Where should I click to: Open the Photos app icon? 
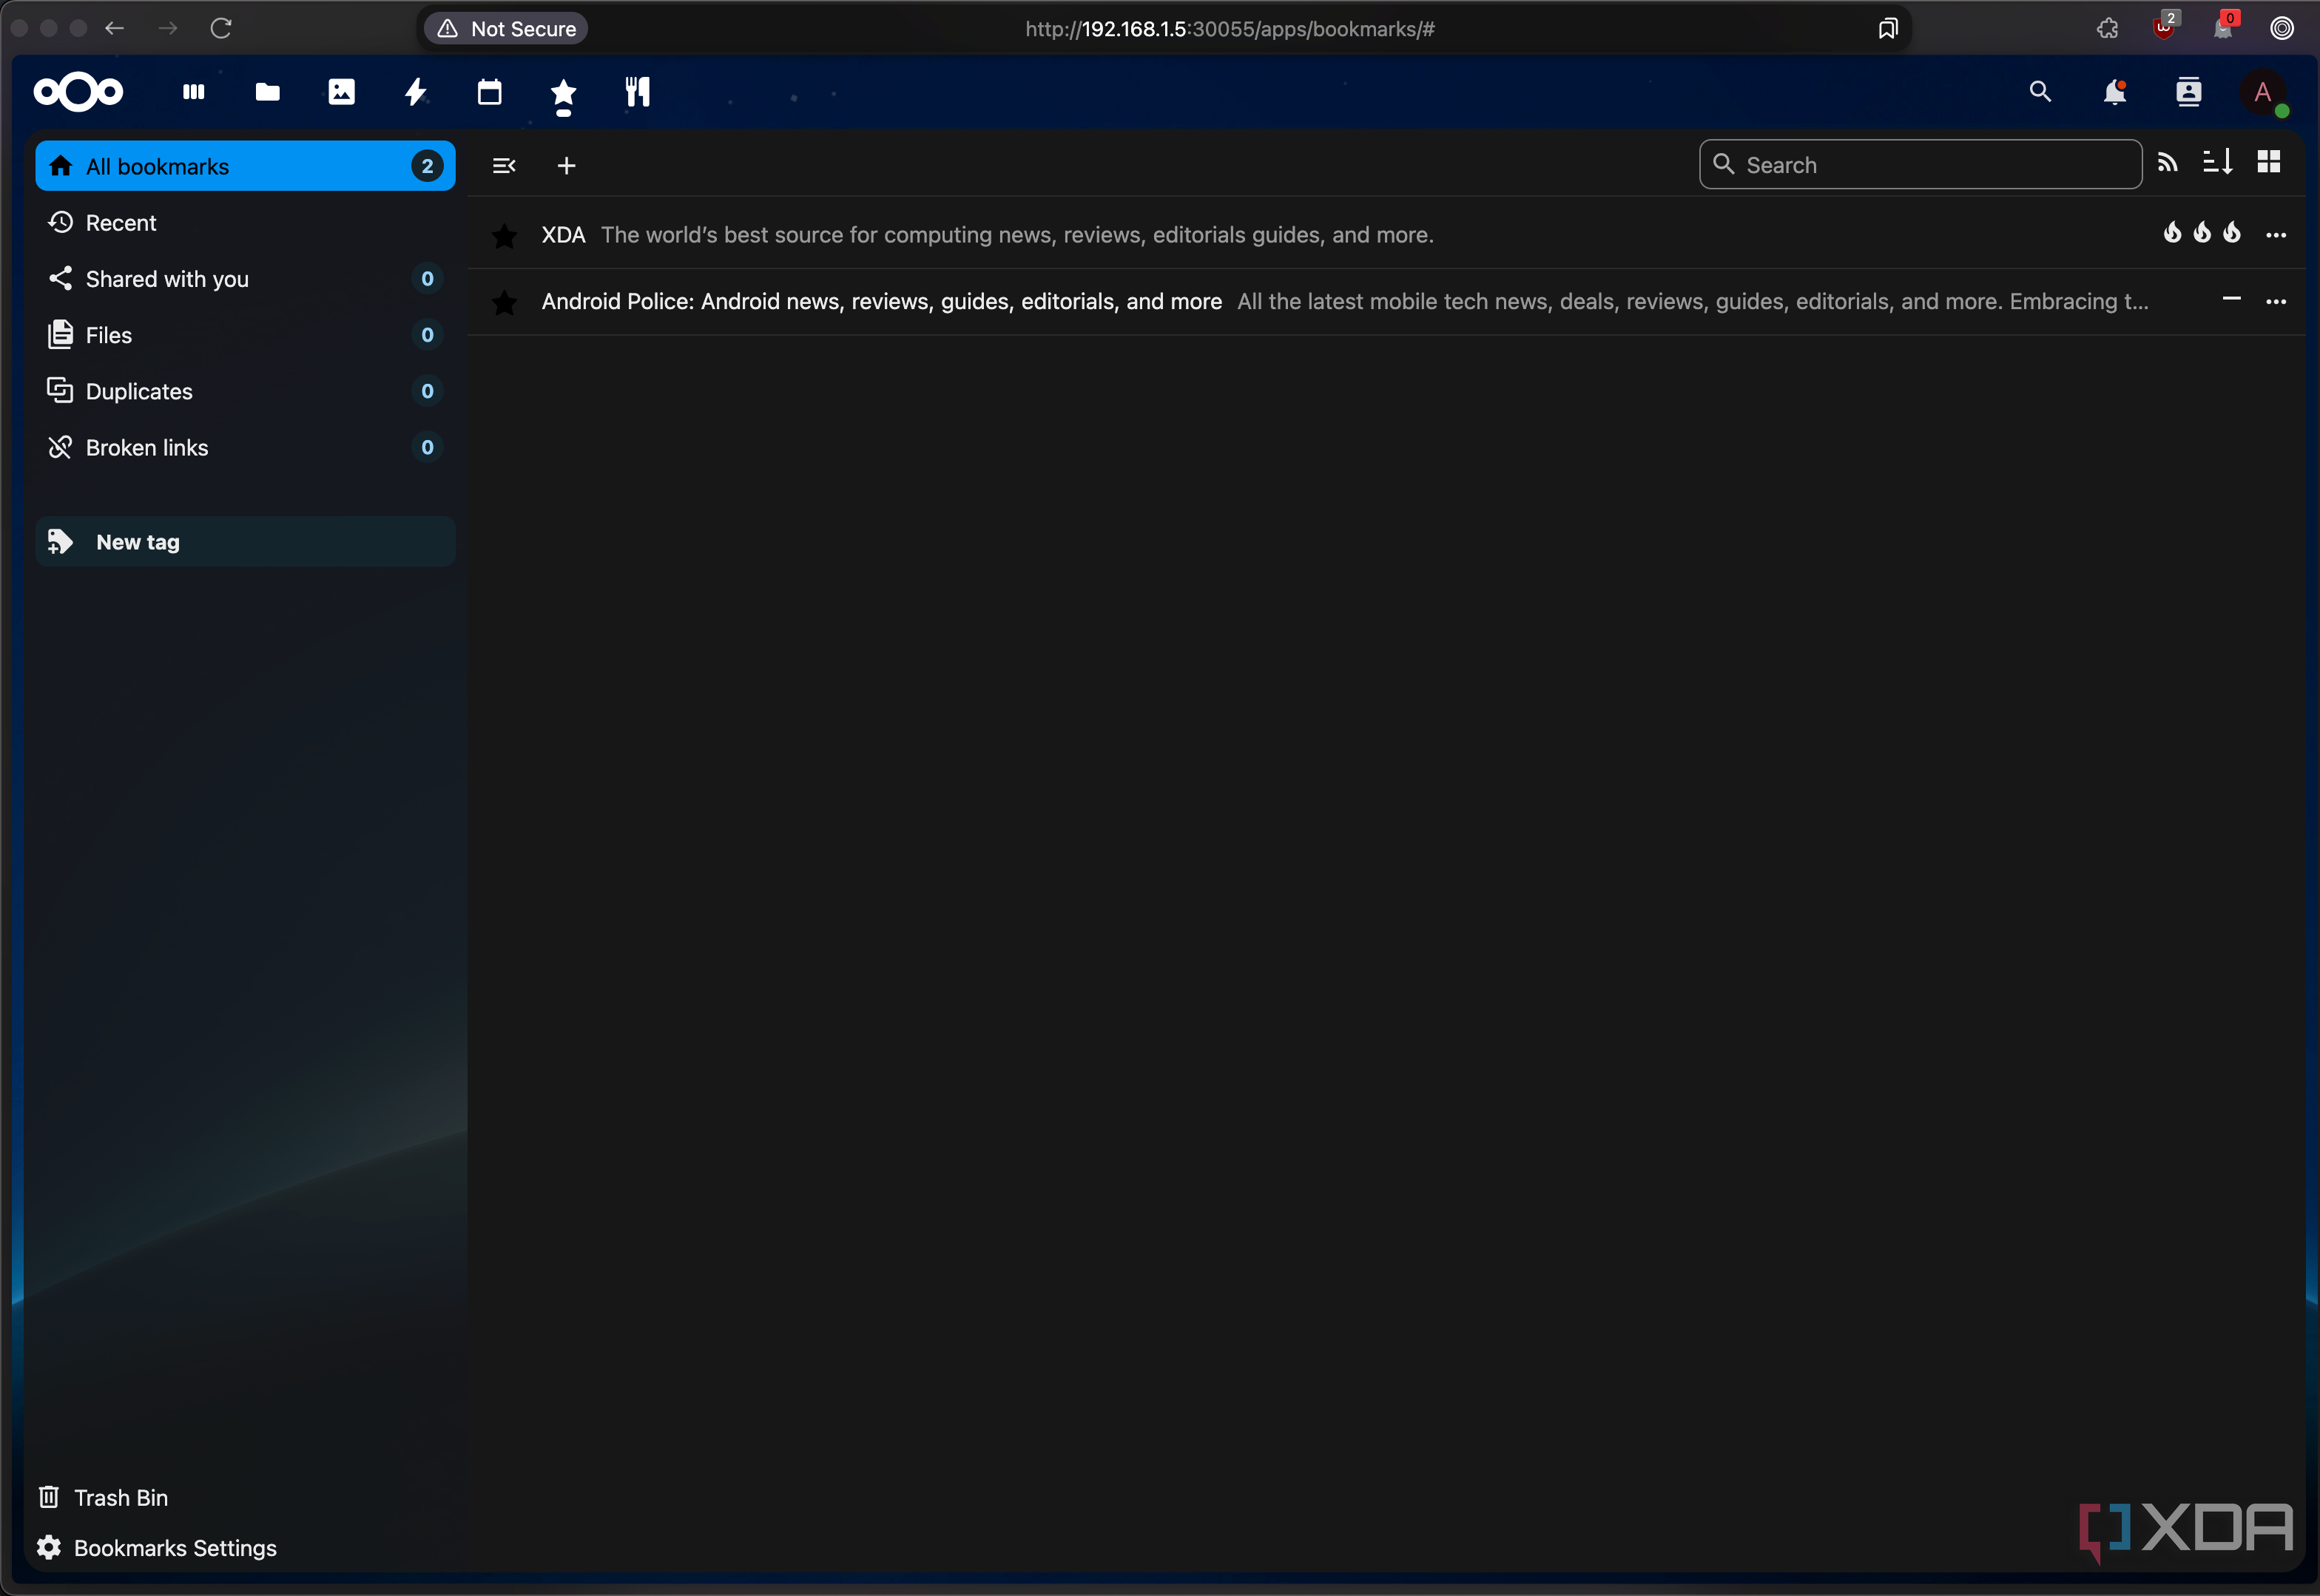coord(341,92)
